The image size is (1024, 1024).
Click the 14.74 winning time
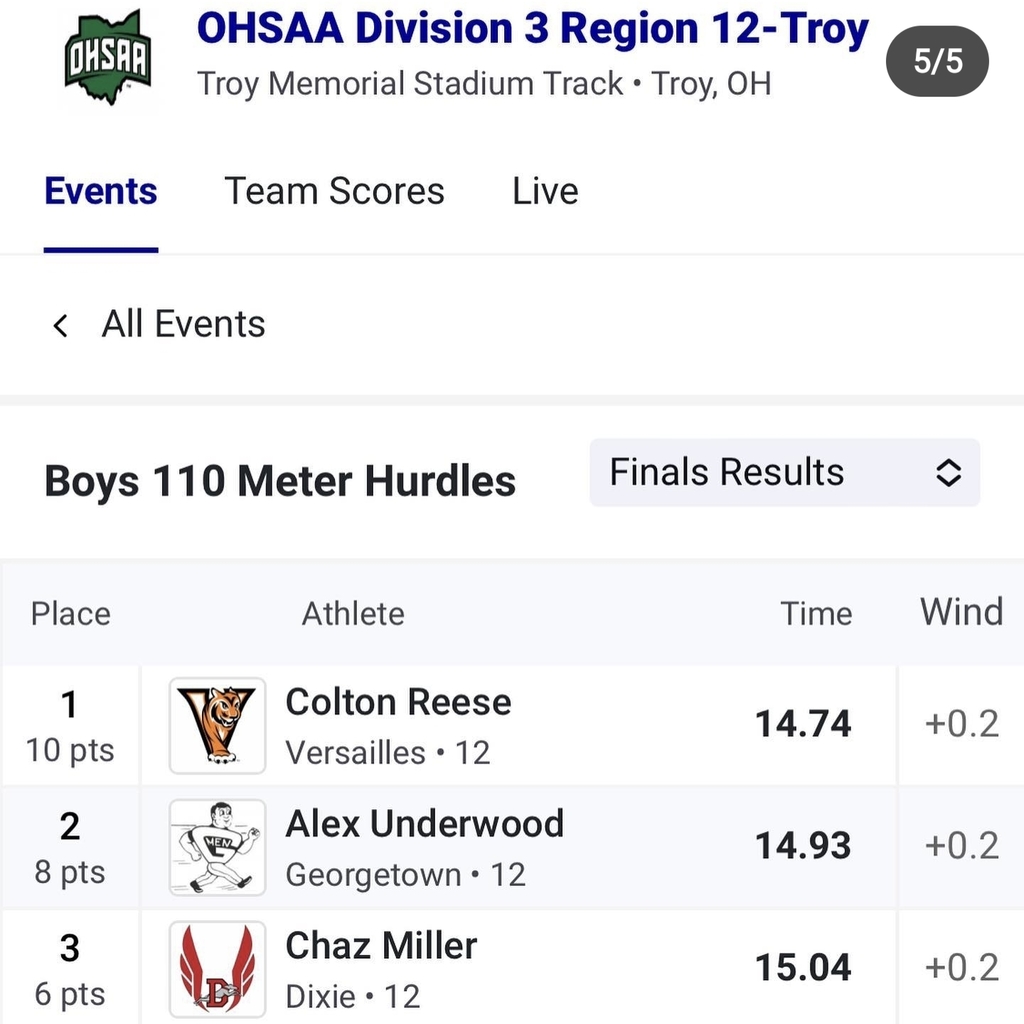pyautogui.click(x=803, y=724)
